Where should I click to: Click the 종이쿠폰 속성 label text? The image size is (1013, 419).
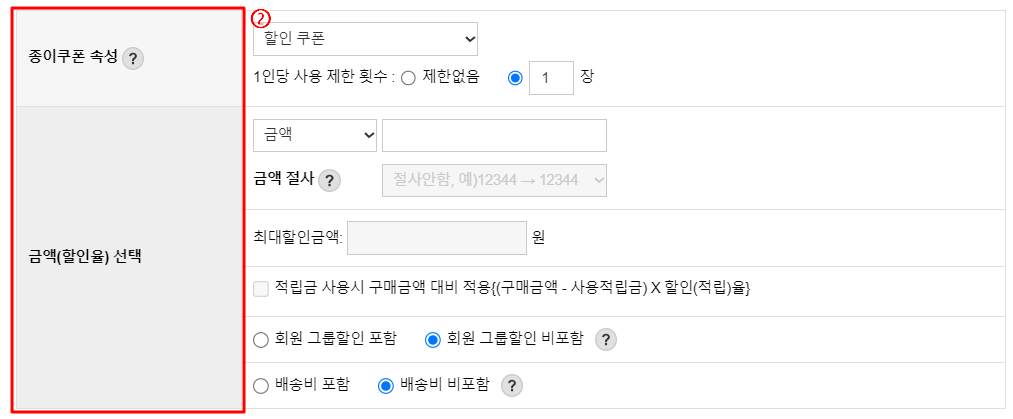click(73, 57)
